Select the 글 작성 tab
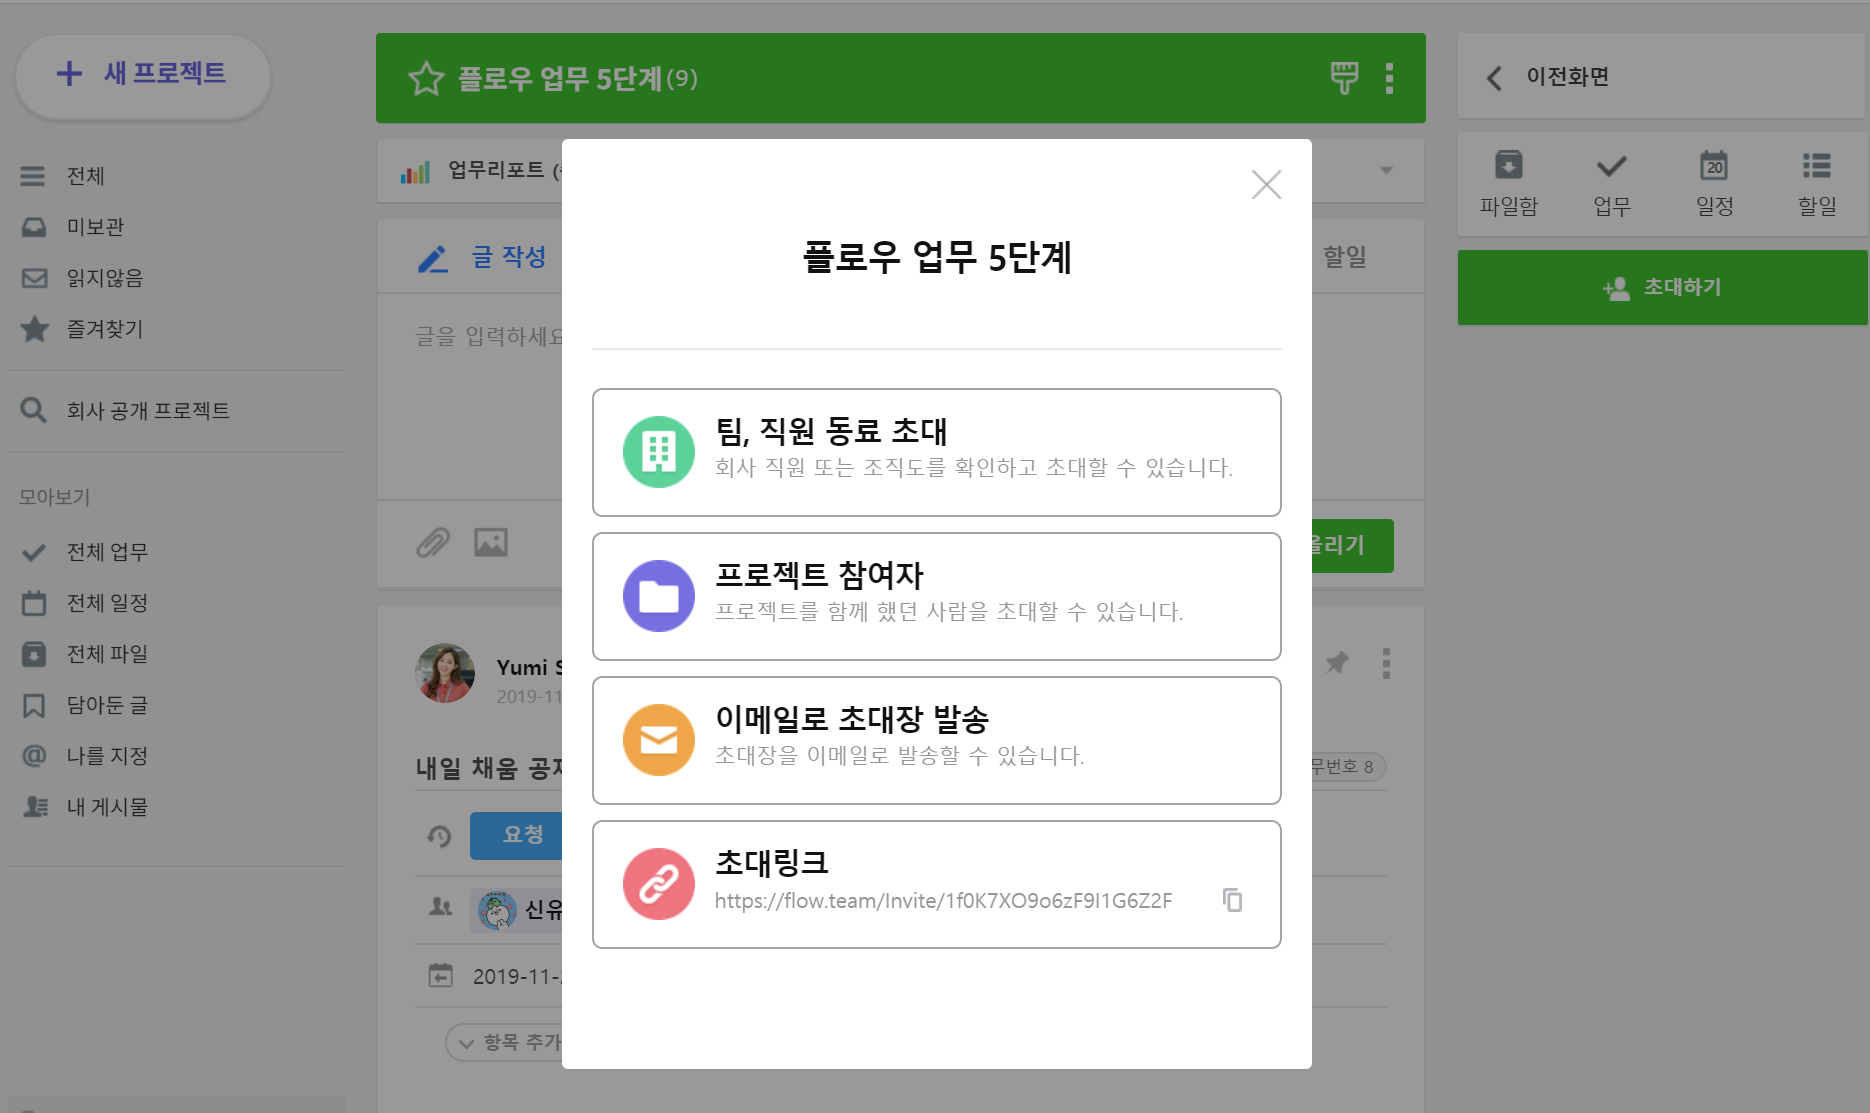Image resolution: width=1870 pixels, height=1113 pixels. pos(483,257)
